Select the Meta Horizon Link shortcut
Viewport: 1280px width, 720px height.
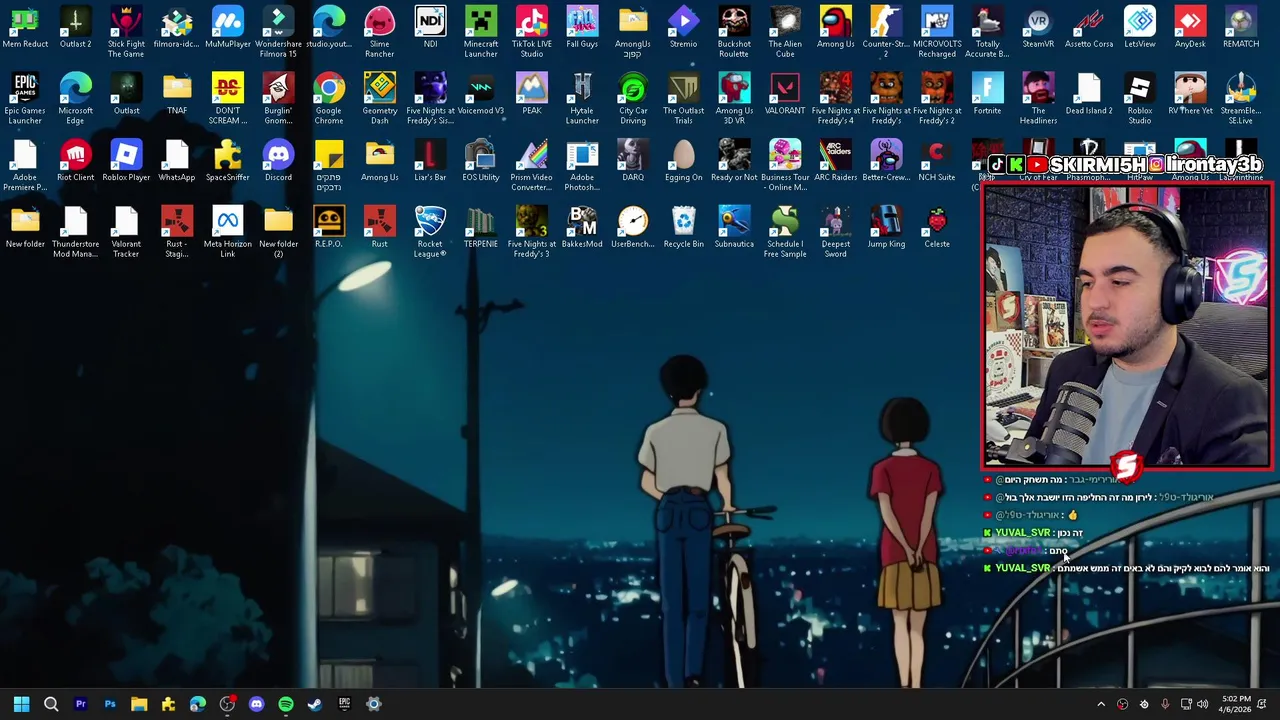[x=227, y=231]
